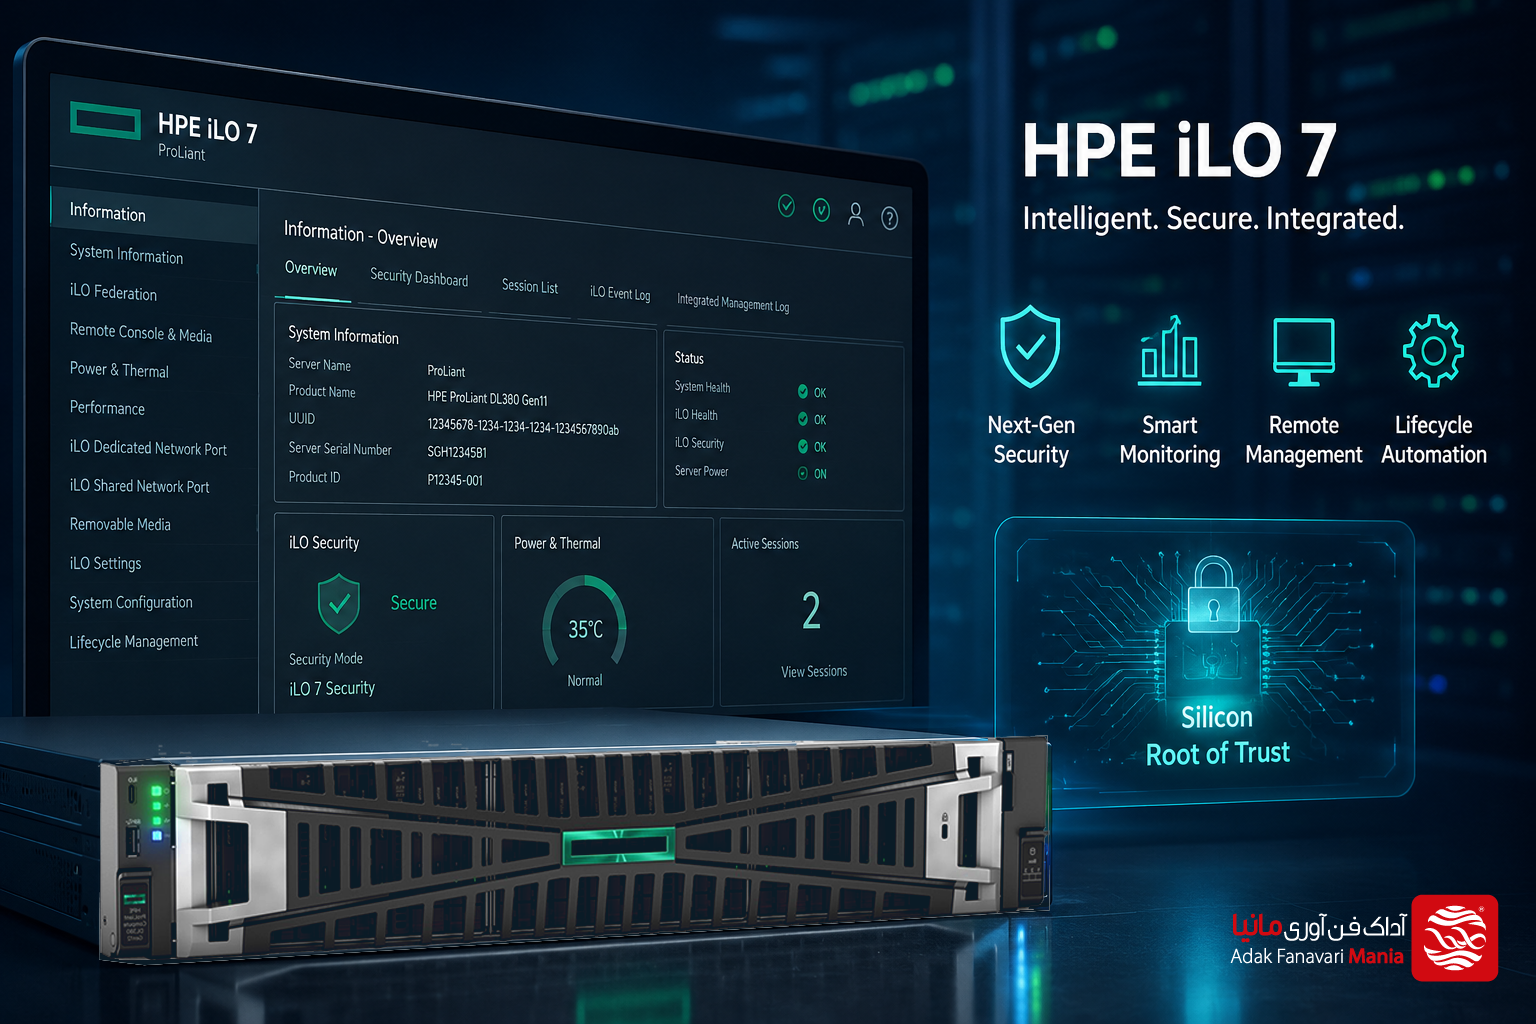This screenshot has width=1536, height=1024.
Task: Click the iLO 7 Security mode text
Action: click(x=332, y=688)
